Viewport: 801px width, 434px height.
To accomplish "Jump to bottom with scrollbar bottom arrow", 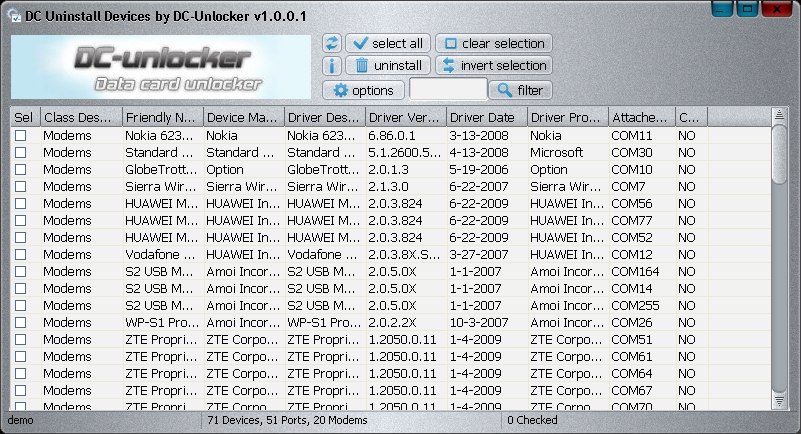I will point(779,401).
